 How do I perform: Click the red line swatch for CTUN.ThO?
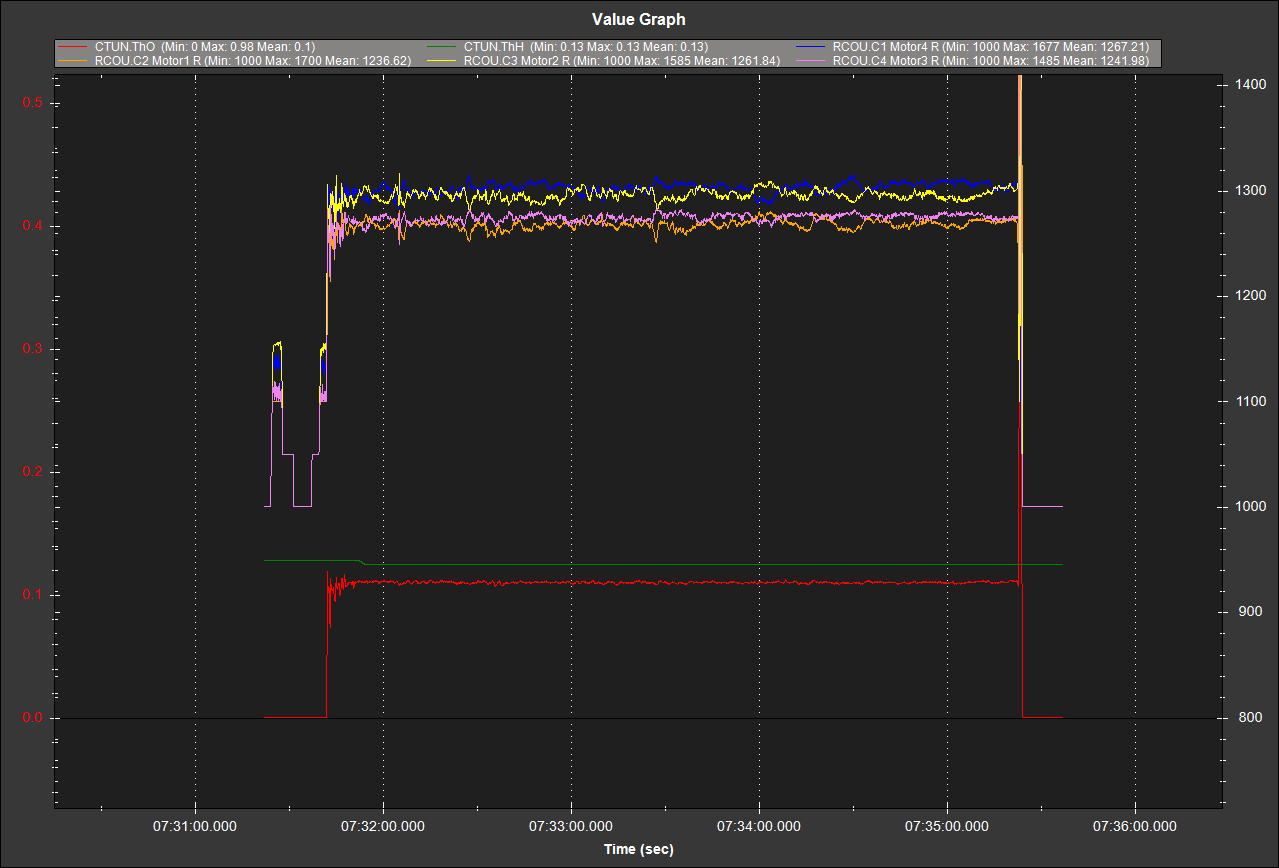click(x=75, y=47)
